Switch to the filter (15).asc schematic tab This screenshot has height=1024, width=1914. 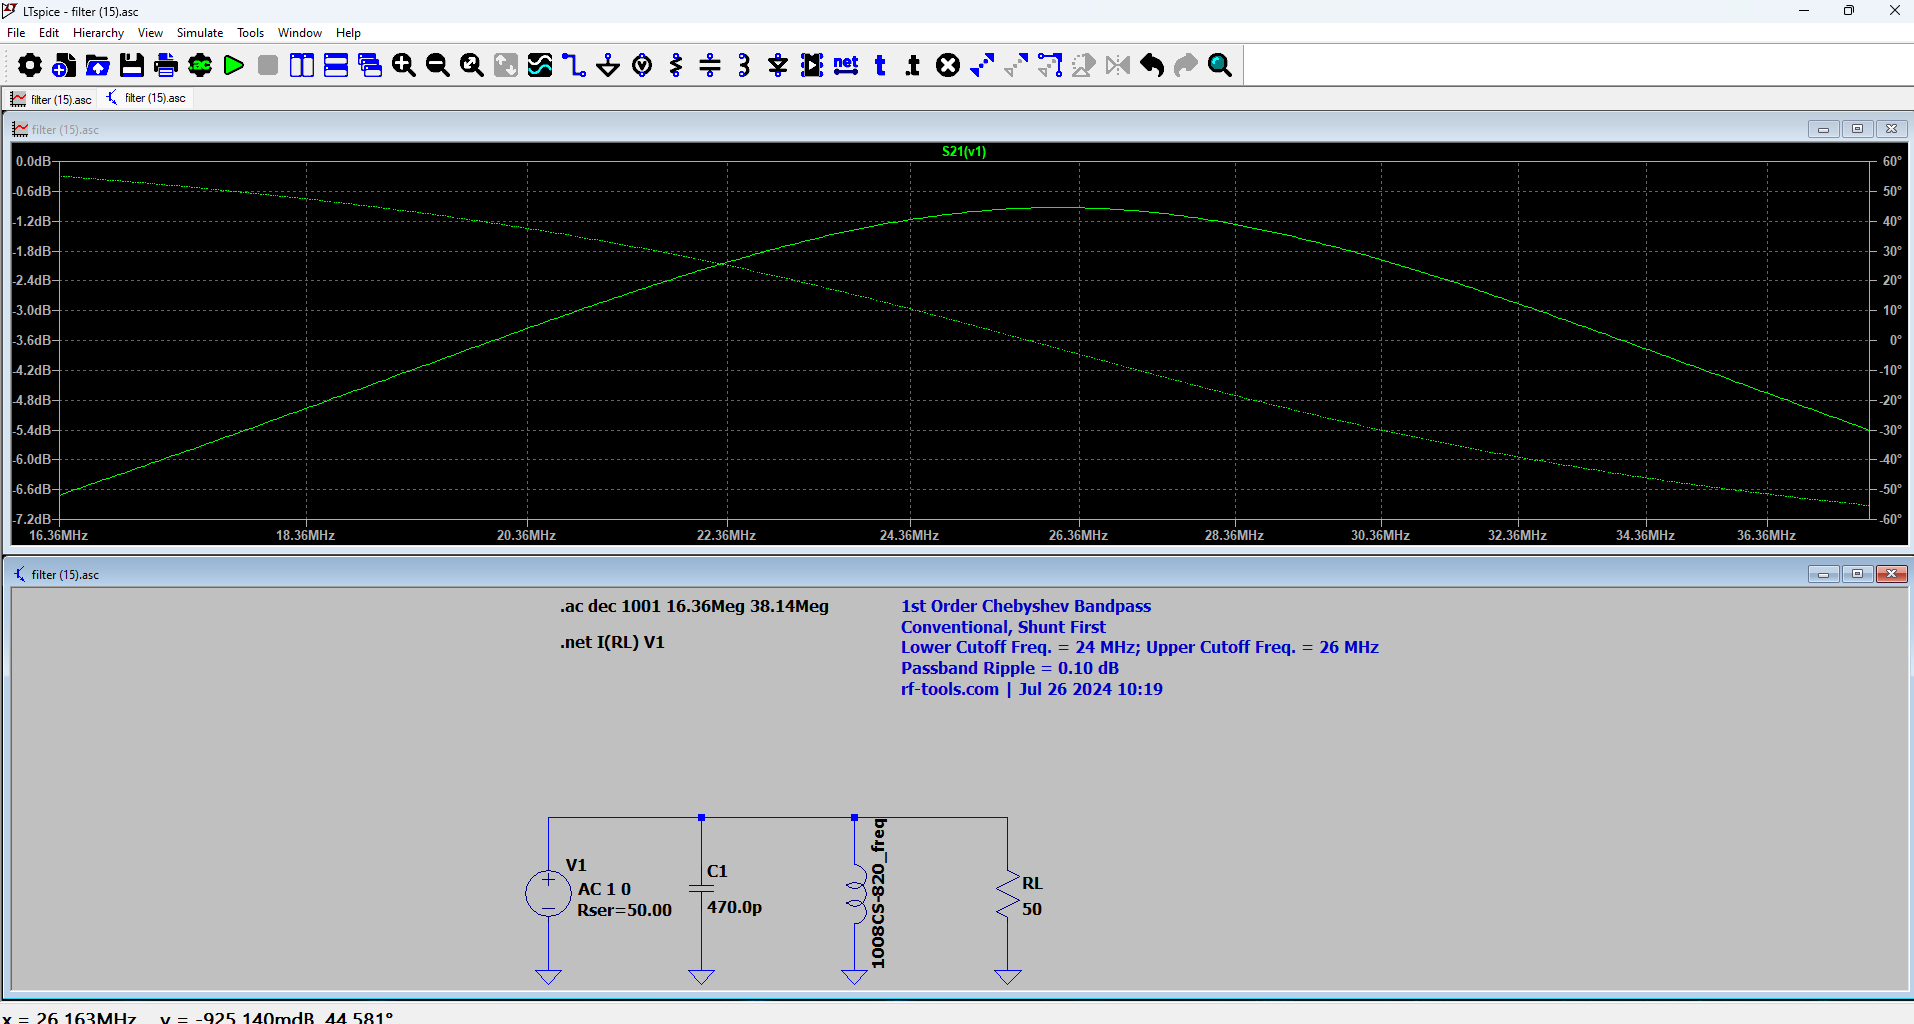(146, 98)
